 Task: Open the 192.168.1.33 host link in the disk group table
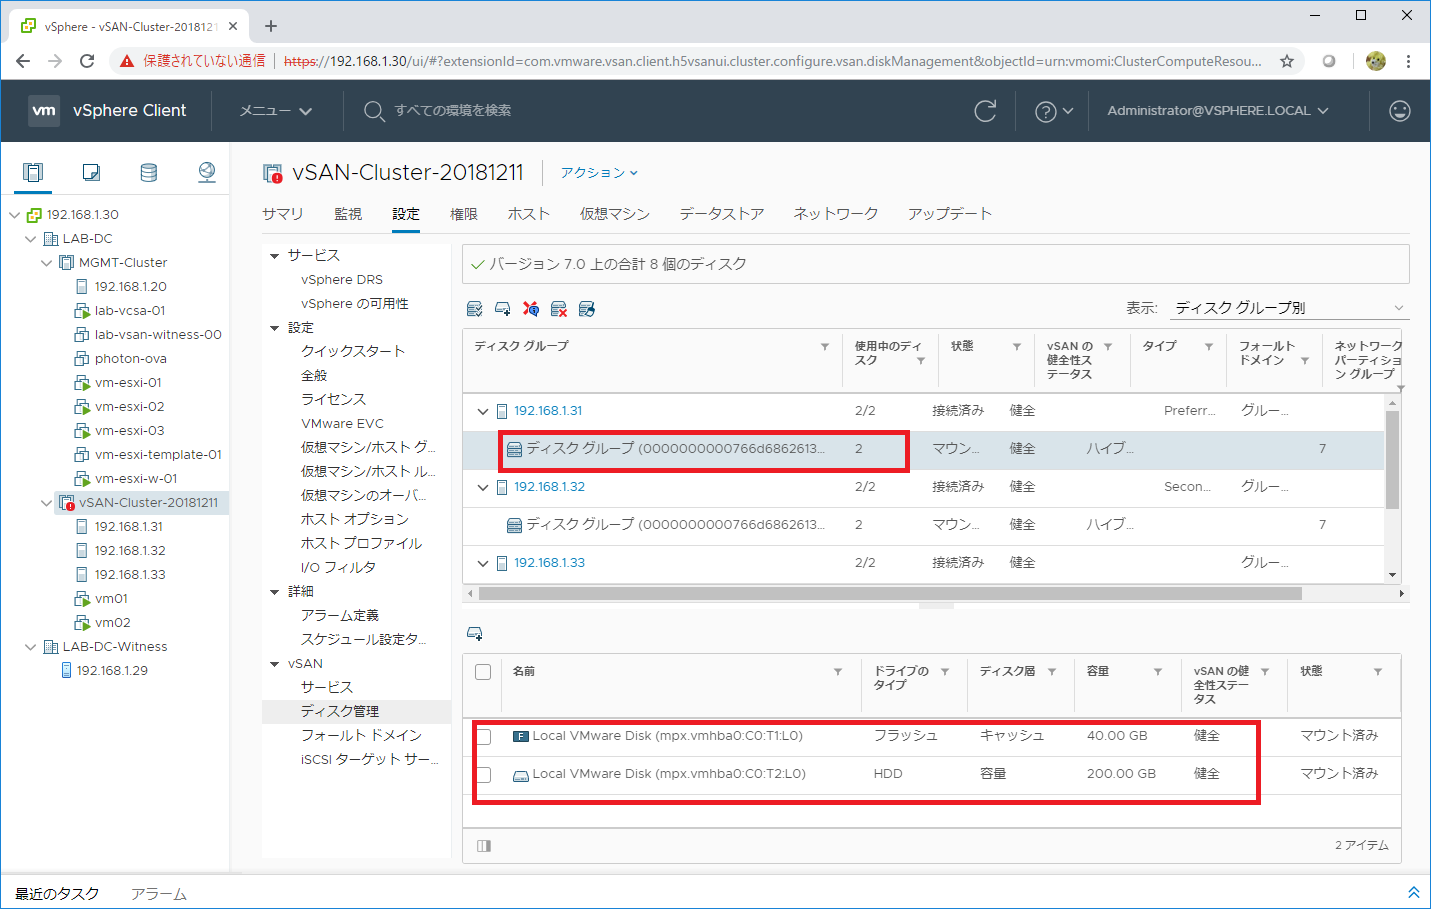click(549, 563)
